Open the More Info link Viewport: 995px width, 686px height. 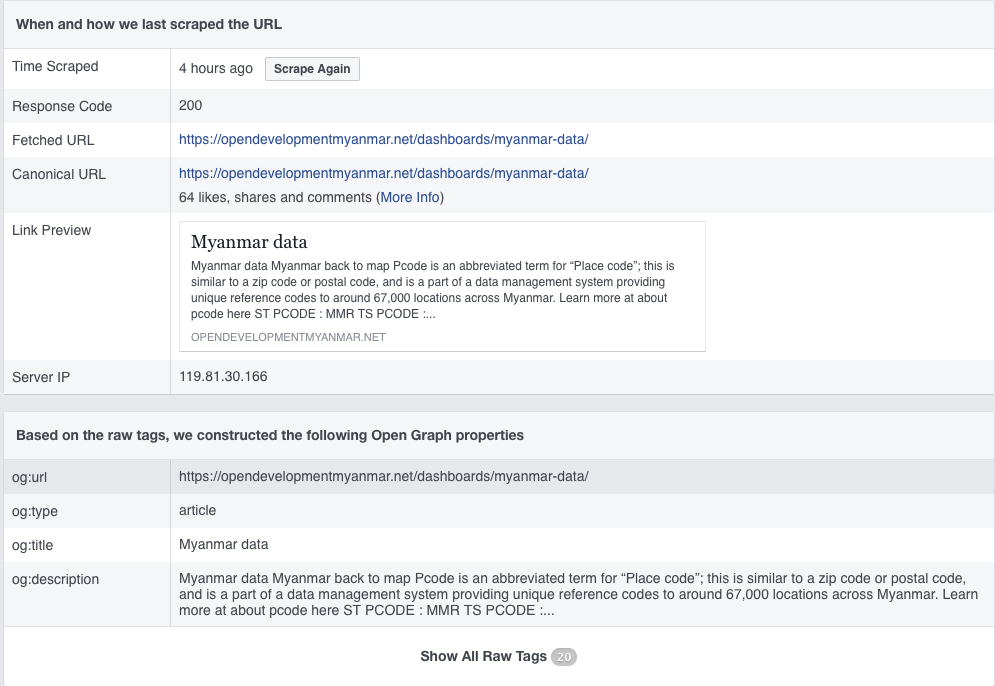tap(410, 197)
